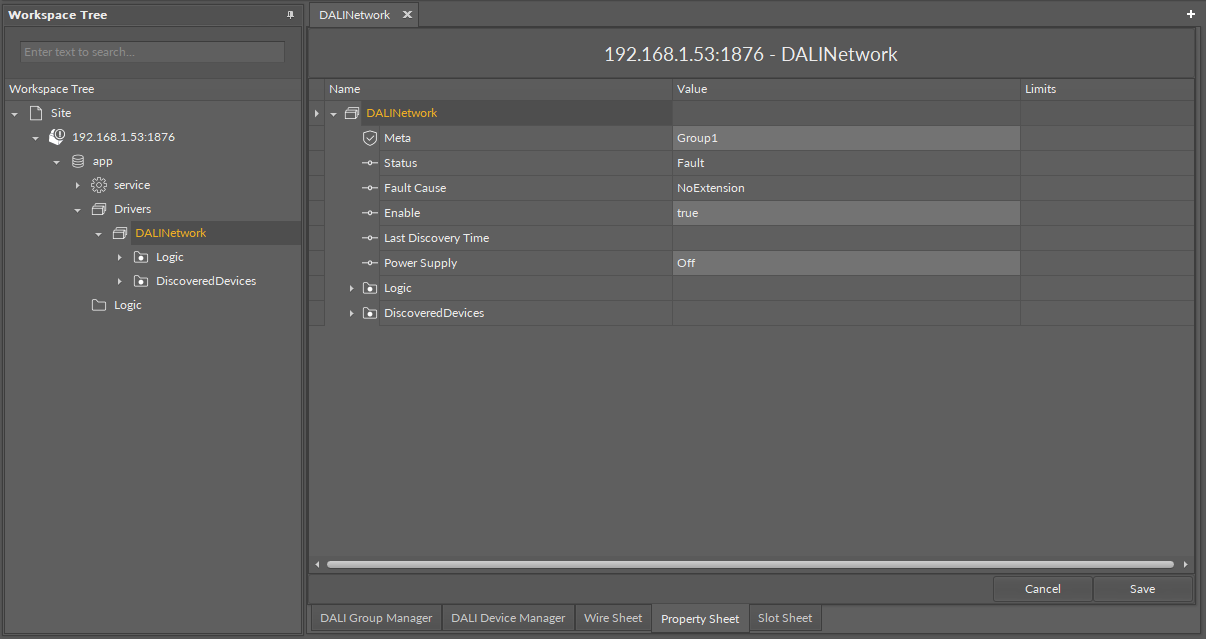Expand DiscoveredDevices in the Workspace Tree
This screenshot has height=639, width=1206.
pyautogui.click(x=119, y=282)
